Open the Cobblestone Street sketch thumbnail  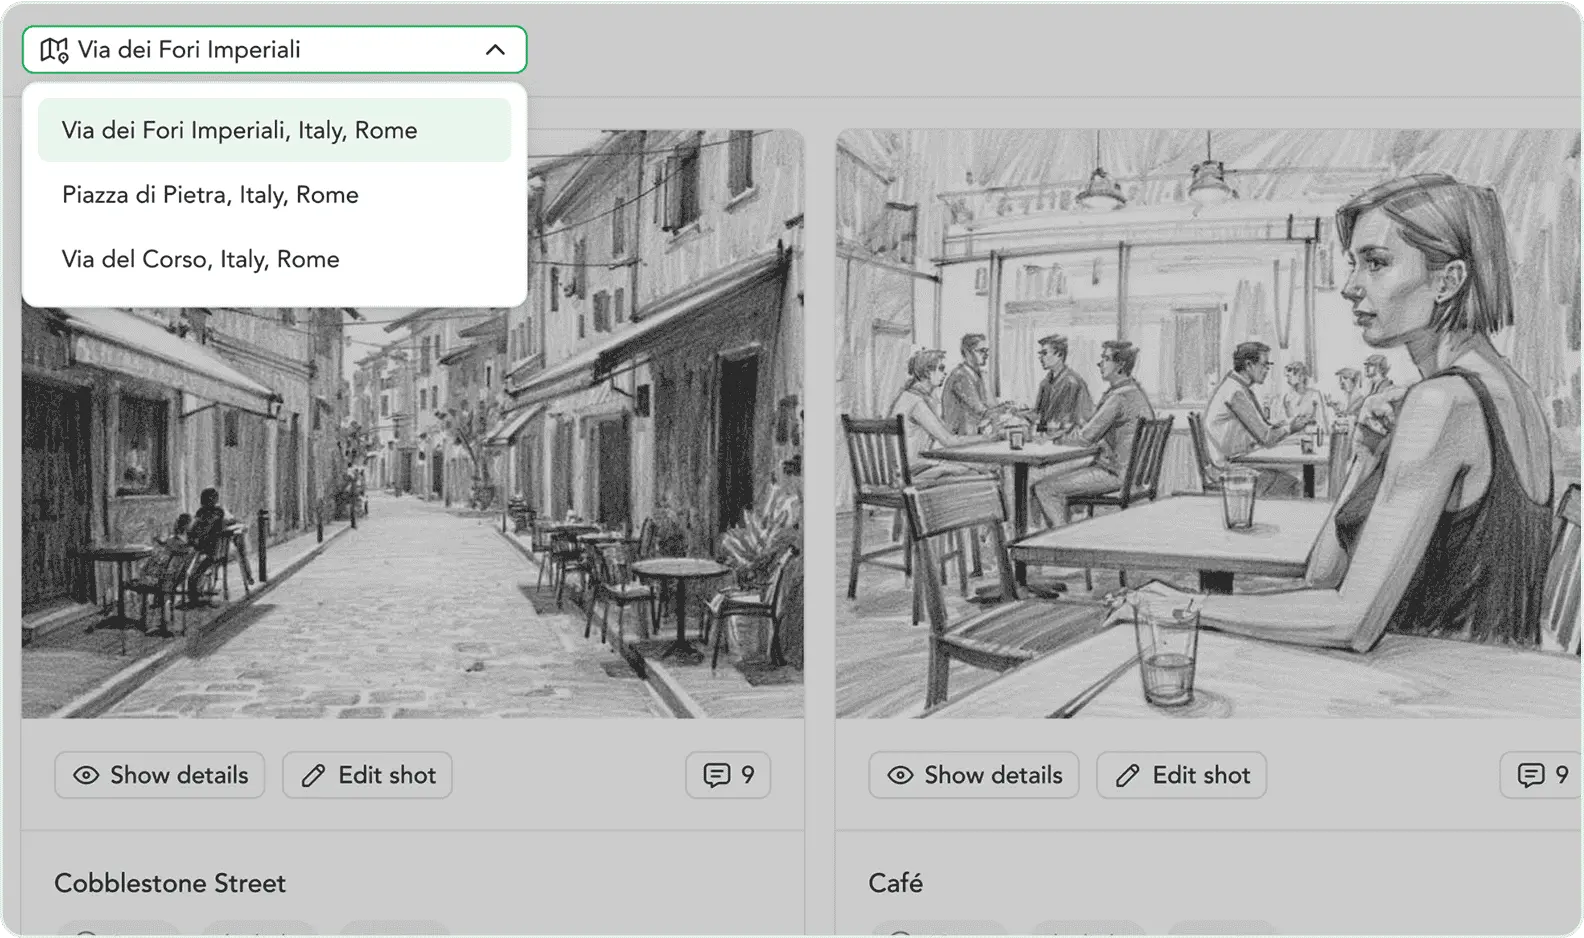point(412,520)
